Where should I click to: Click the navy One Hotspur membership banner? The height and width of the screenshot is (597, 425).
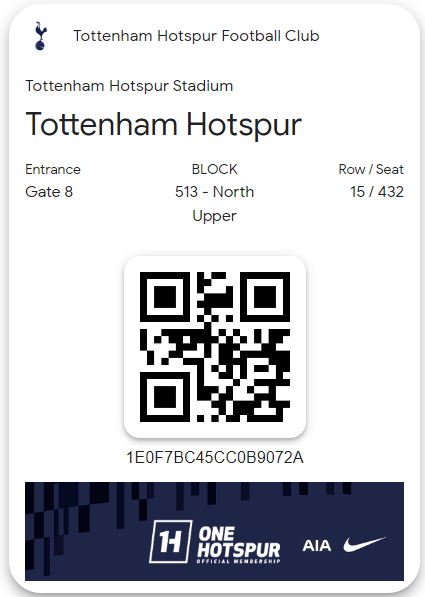click(x=214, y=531)
